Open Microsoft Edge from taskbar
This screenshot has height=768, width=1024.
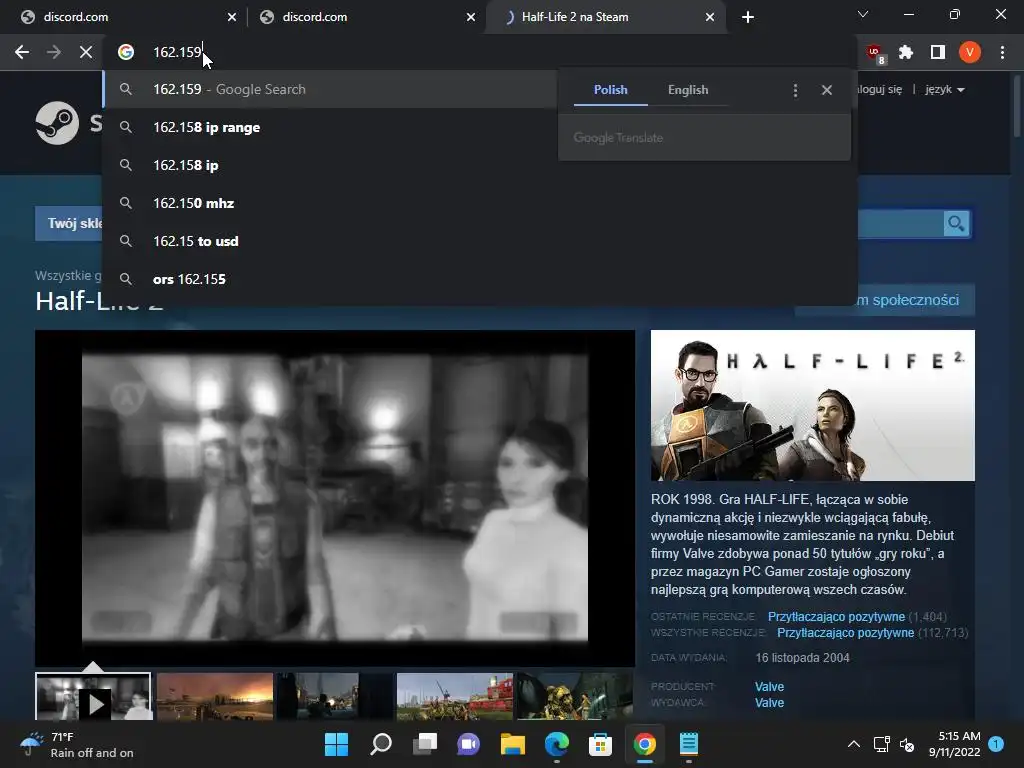click(x=556, y=744)
